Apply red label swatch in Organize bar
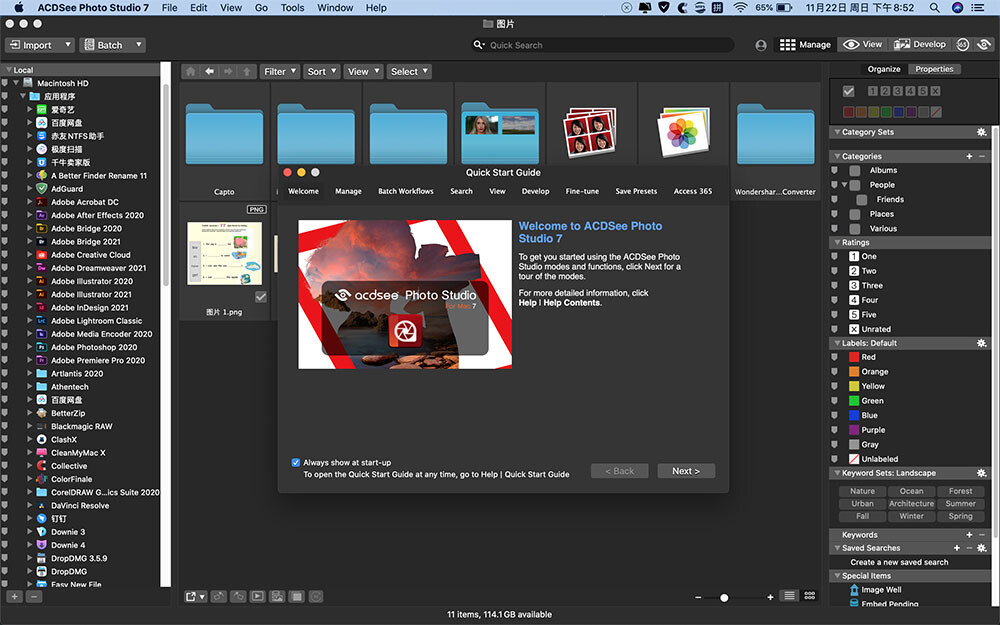This screenshot has height=625, width=1000. pos(848,112)
